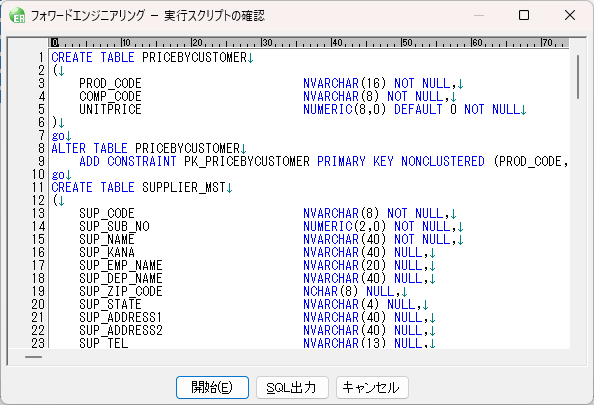Click NVARCHAR(4) type on line 20
The height and width of the screenshot is (405, 594).
click(x=341, y=304)
